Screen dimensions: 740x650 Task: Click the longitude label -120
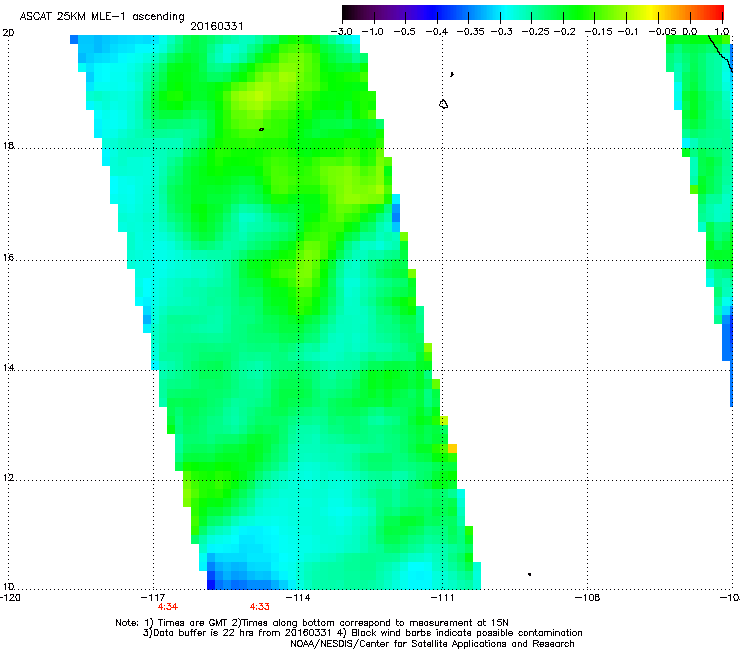tap(10, 598)
